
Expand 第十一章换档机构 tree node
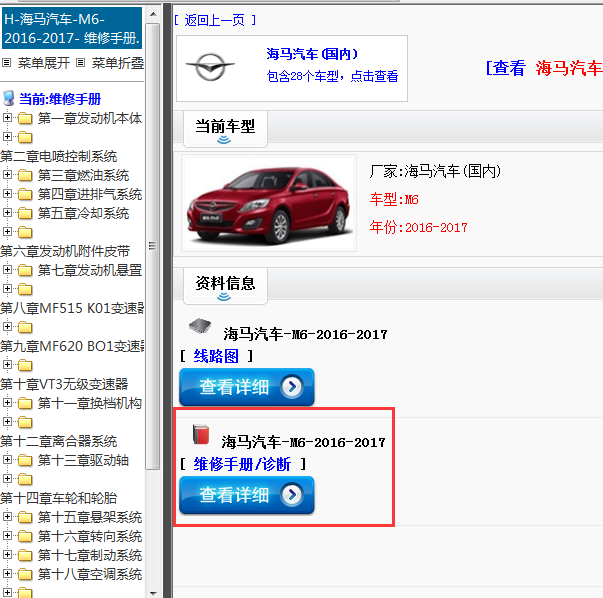pyautogui.click(x=7, y=402)
